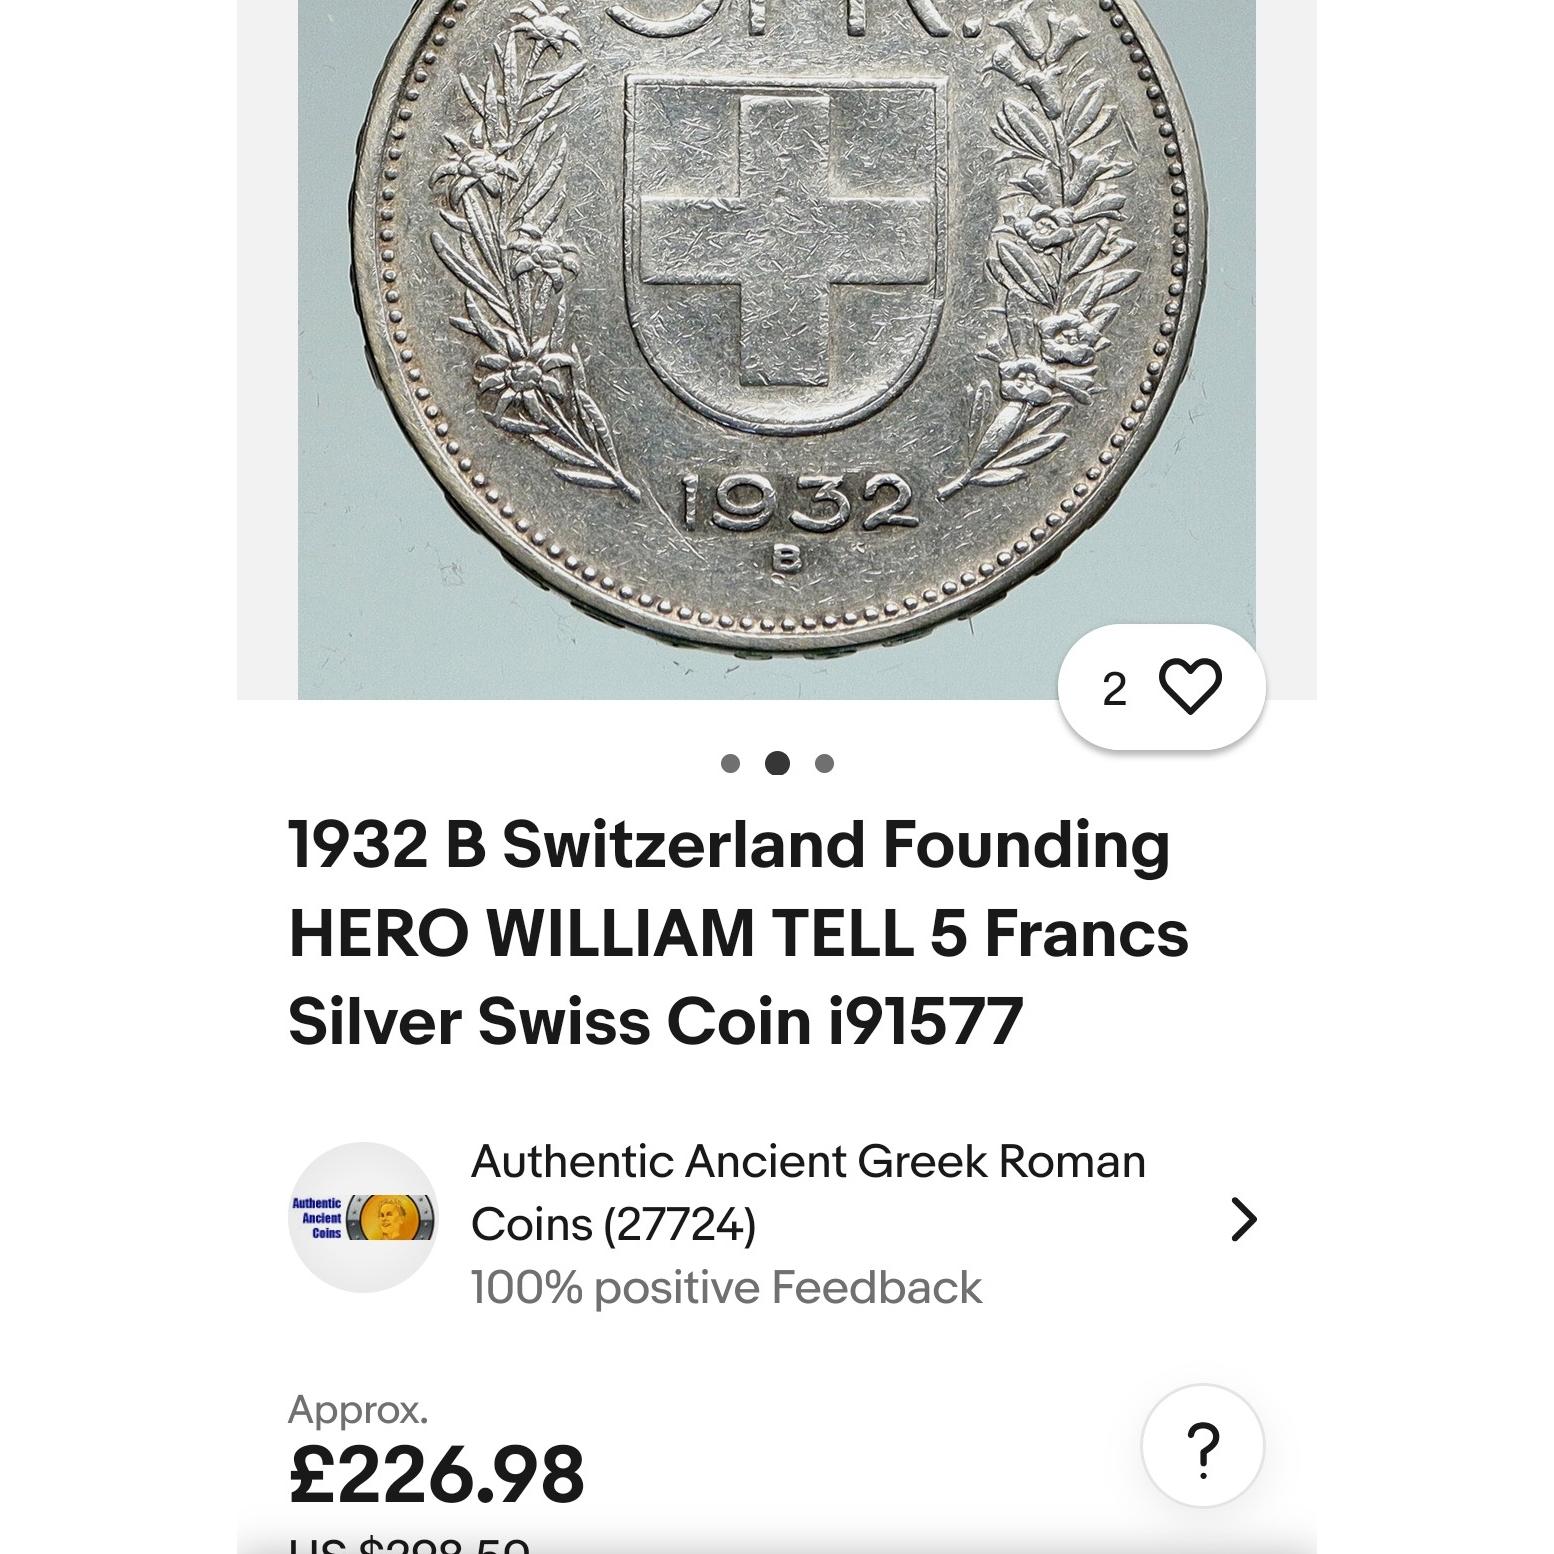Tap the Approx. label above the price
The image size is (1554, 1554).
point(358,1410)
